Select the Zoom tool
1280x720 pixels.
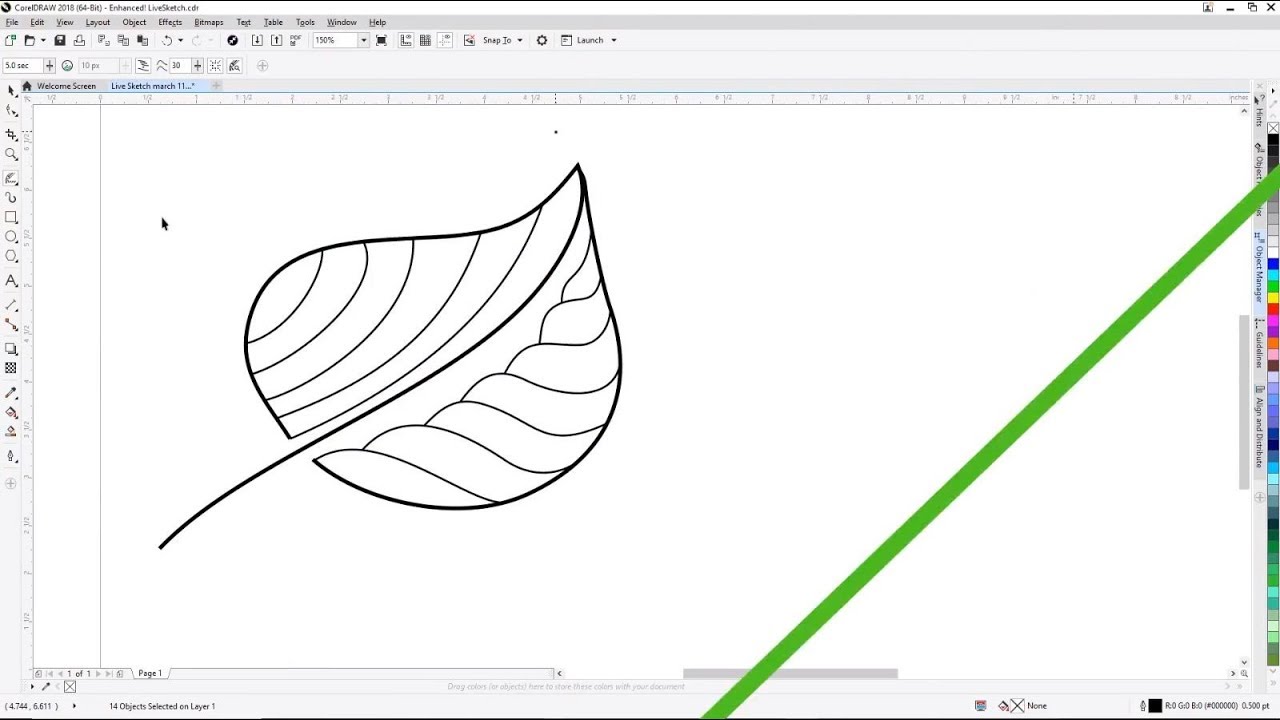(11, 155)
